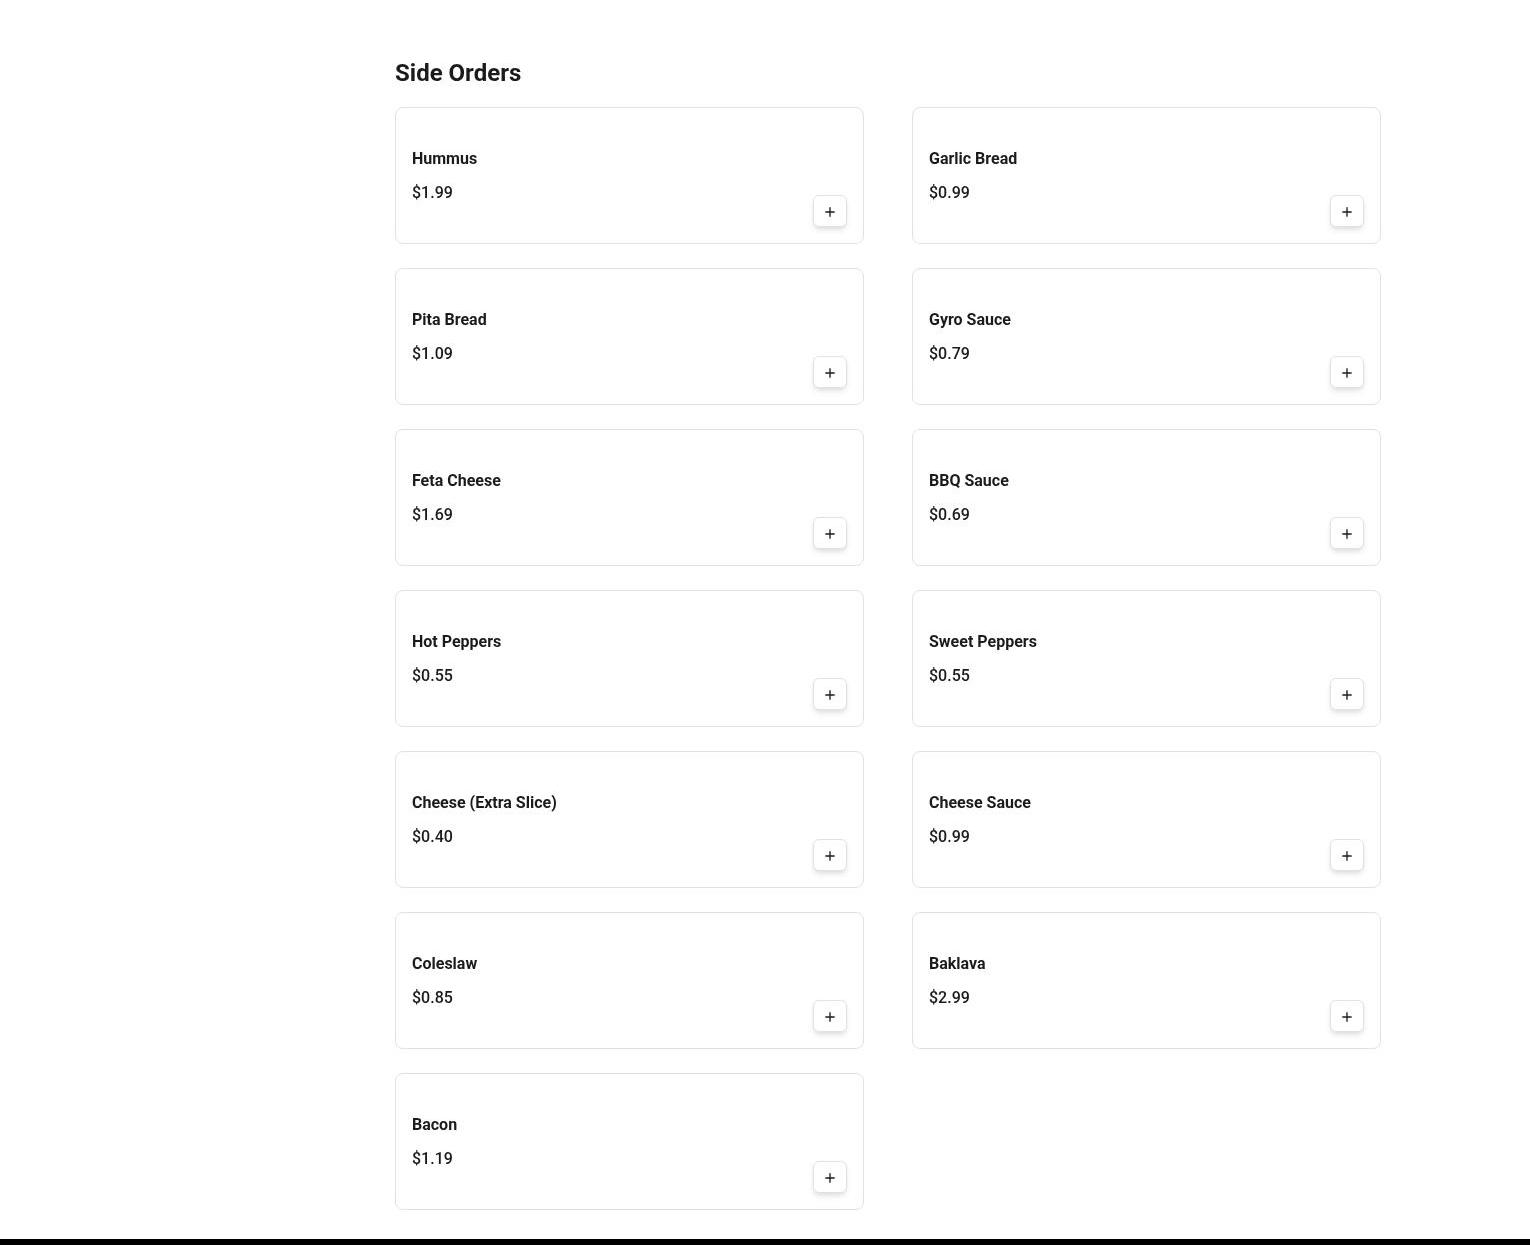Select the Baklava item name
This screenshot has width=1530, height=1245.
click(x=957, y=964)
